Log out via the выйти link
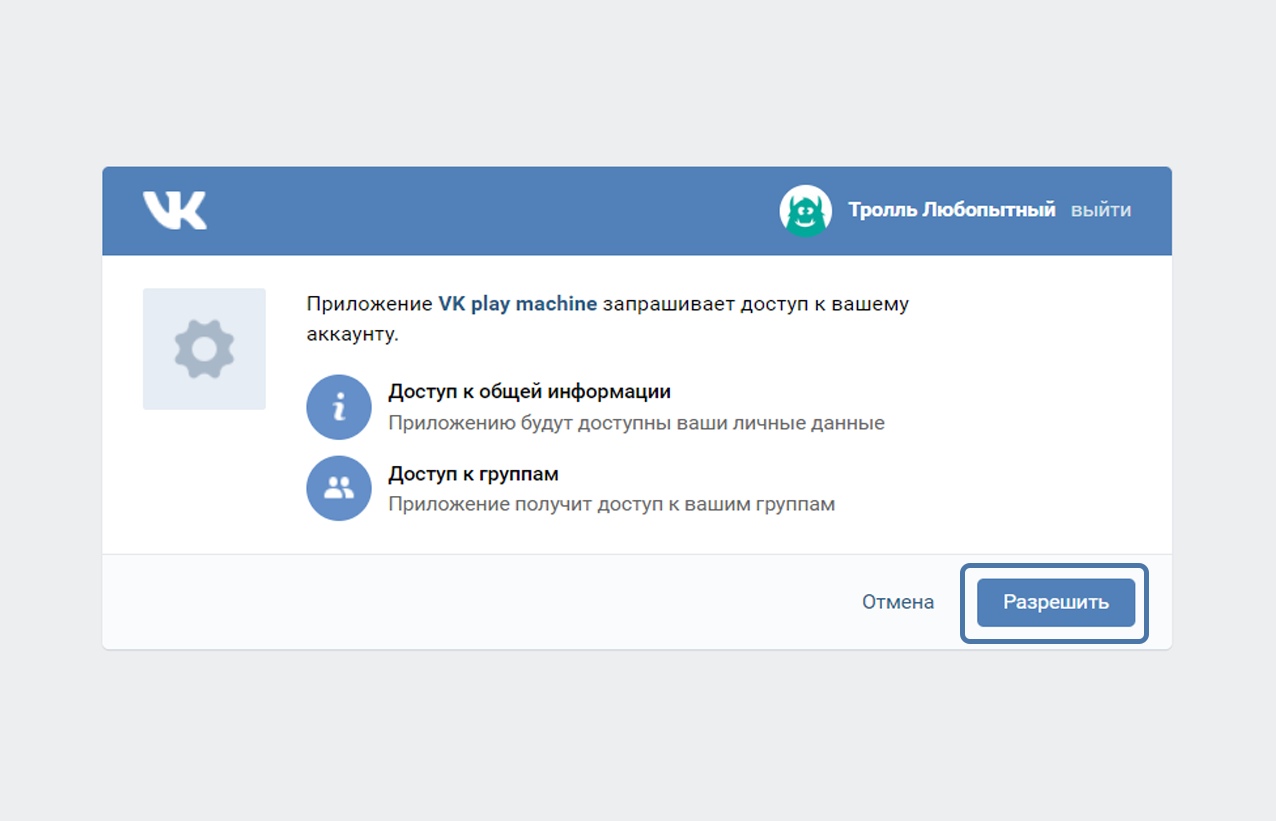The height and width of the screenshot is (821, 1276). click(1101, 210)
